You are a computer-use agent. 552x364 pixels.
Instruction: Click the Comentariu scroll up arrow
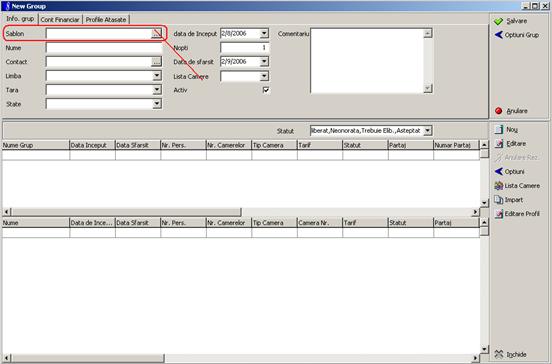(428, 33)
